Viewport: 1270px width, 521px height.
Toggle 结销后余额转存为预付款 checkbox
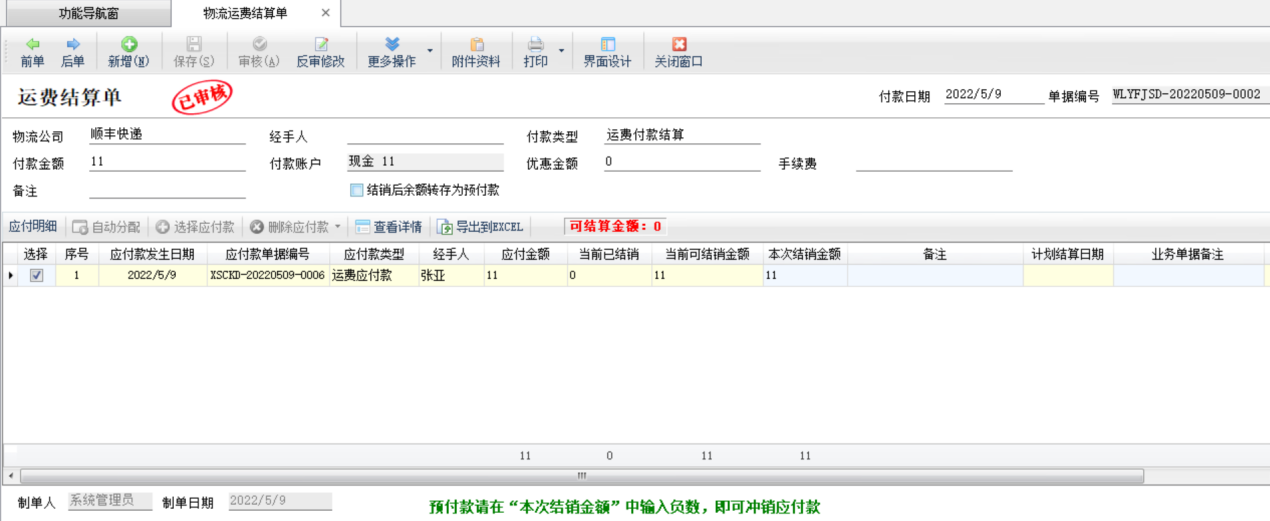coord(356,190)
